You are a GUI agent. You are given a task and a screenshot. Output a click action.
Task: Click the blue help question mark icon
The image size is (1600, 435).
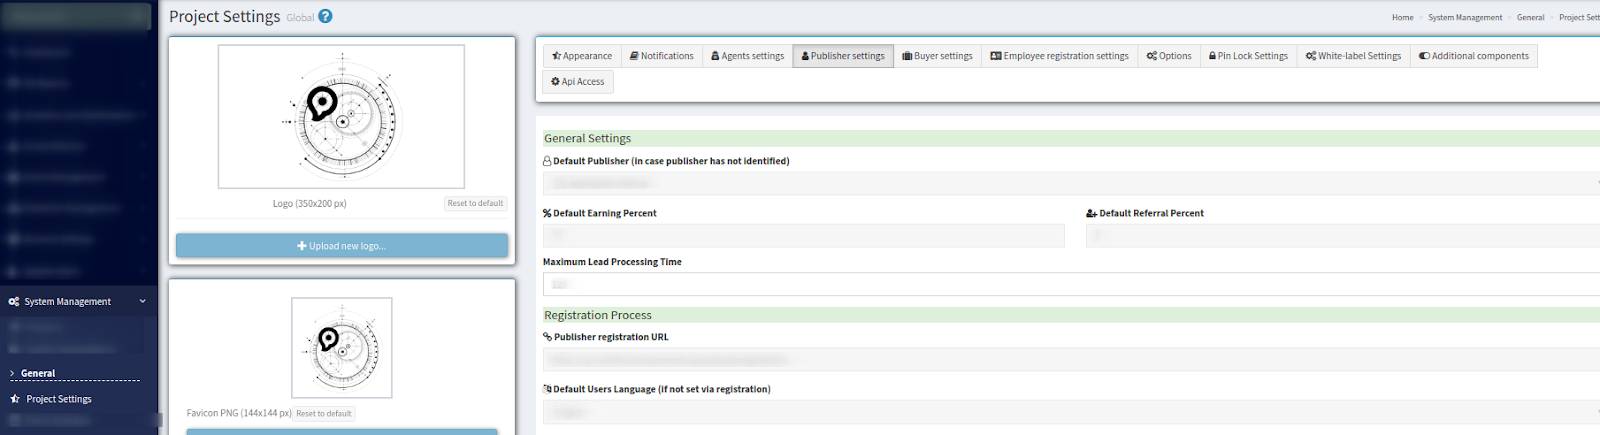(325, 16)
